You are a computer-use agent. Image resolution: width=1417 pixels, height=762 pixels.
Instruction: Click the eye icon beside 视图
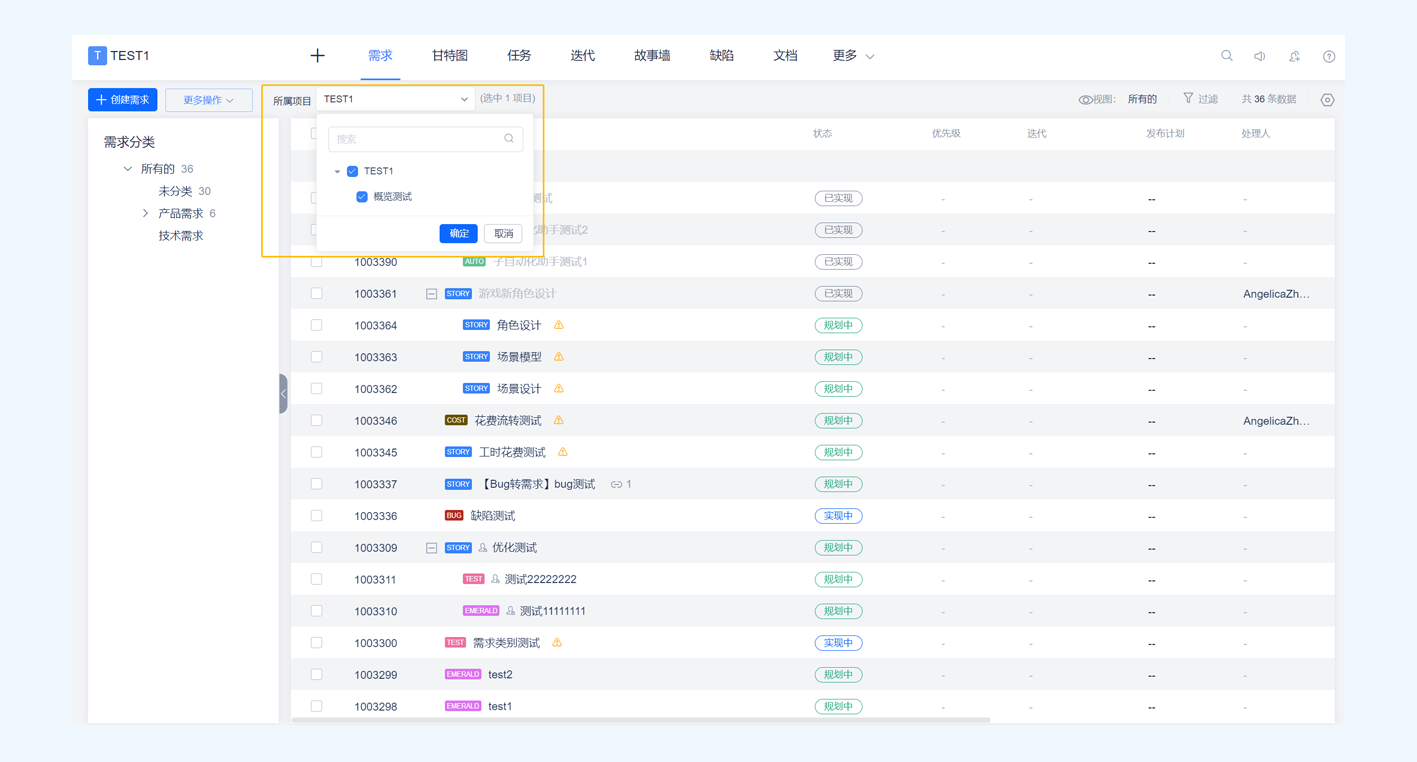(x=1085, y=100)
